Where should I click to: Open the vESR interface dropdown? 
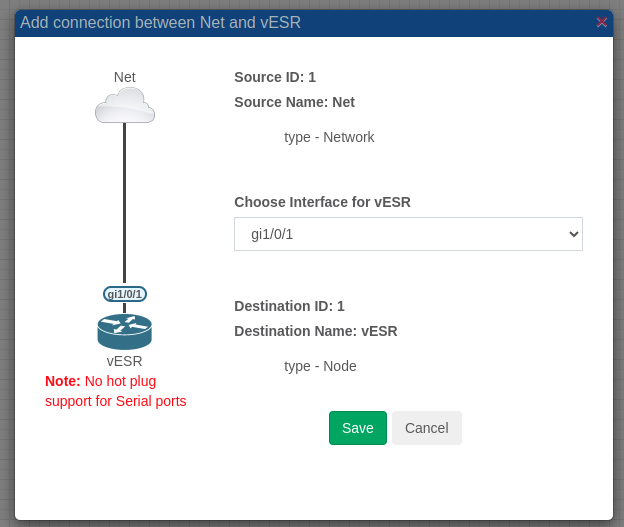point(408,234)
